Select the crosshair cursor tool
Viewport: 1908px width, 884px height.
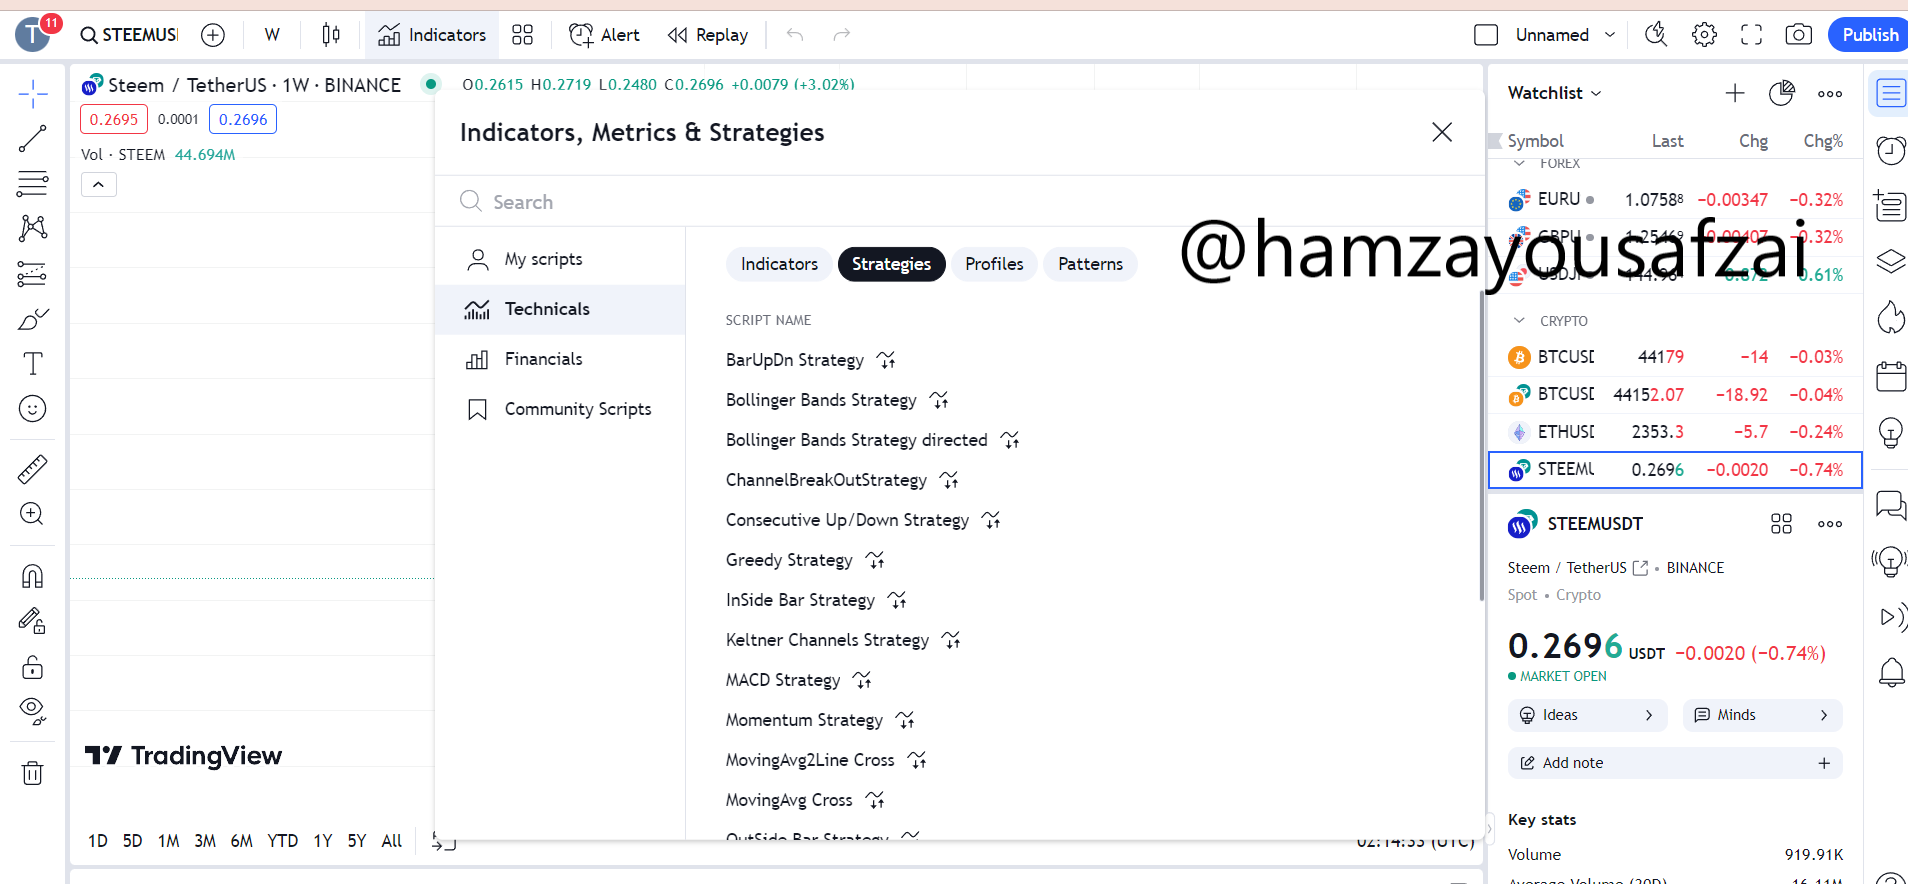[32, 94]
